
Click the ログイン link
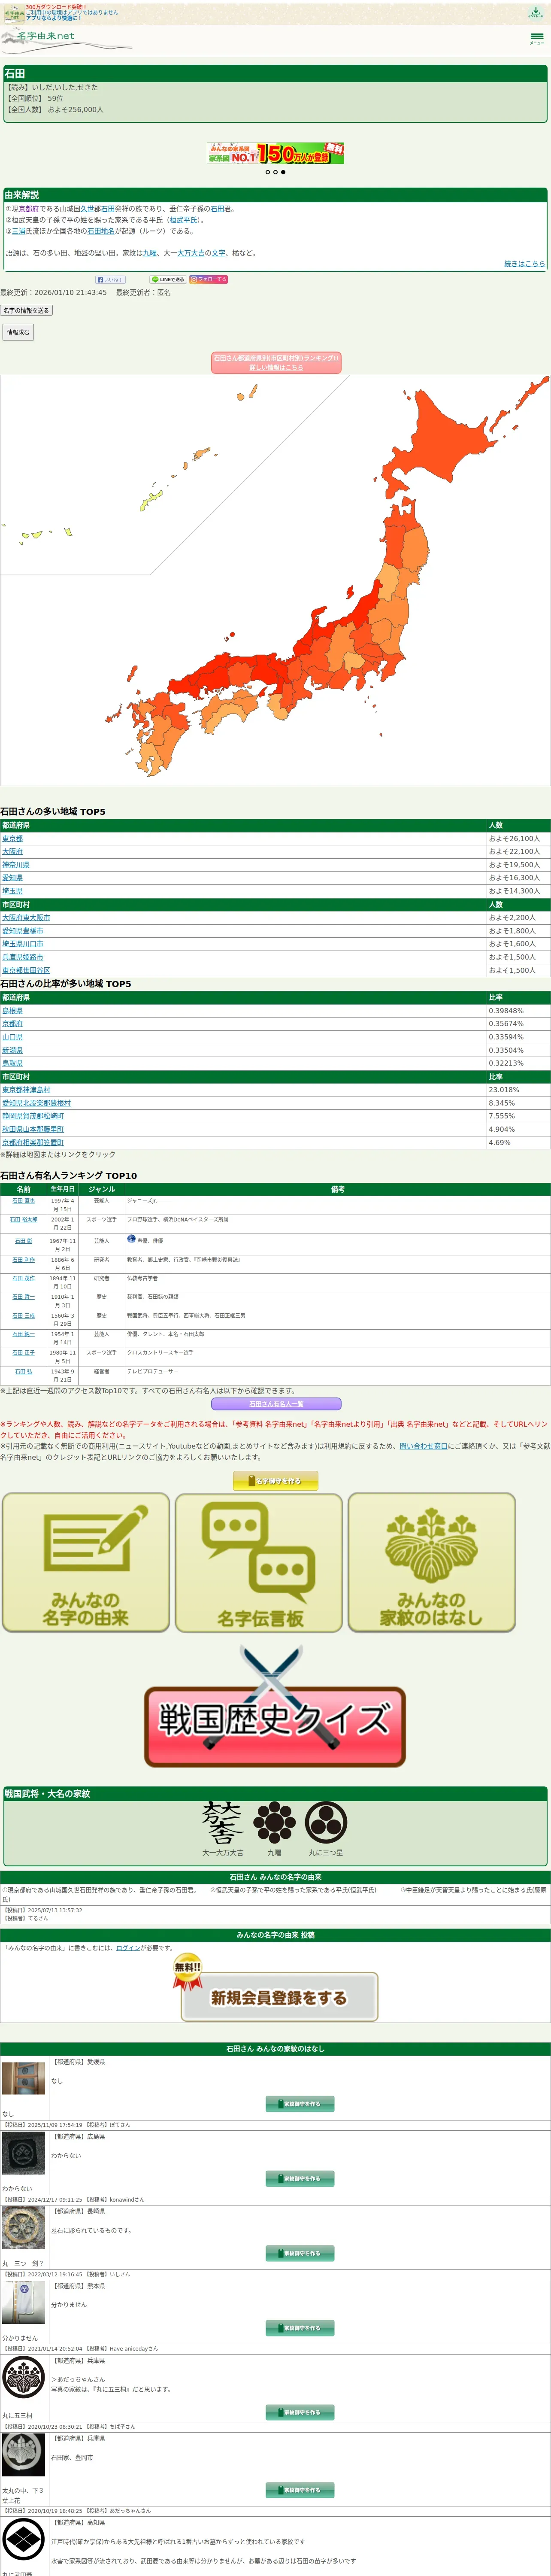coord(128,1948)
